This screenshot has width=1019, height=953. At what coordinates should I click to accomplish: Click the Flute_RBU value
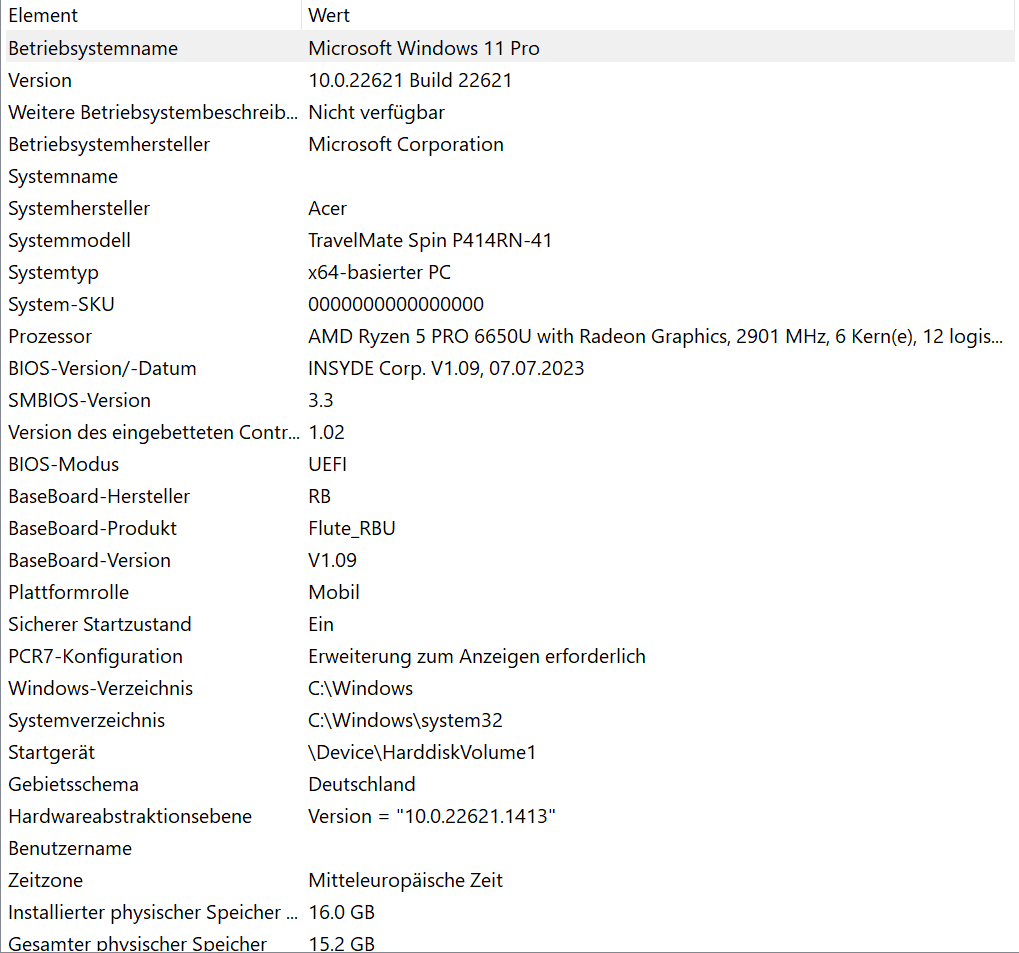pyautogui.click(x=352, y=529)
